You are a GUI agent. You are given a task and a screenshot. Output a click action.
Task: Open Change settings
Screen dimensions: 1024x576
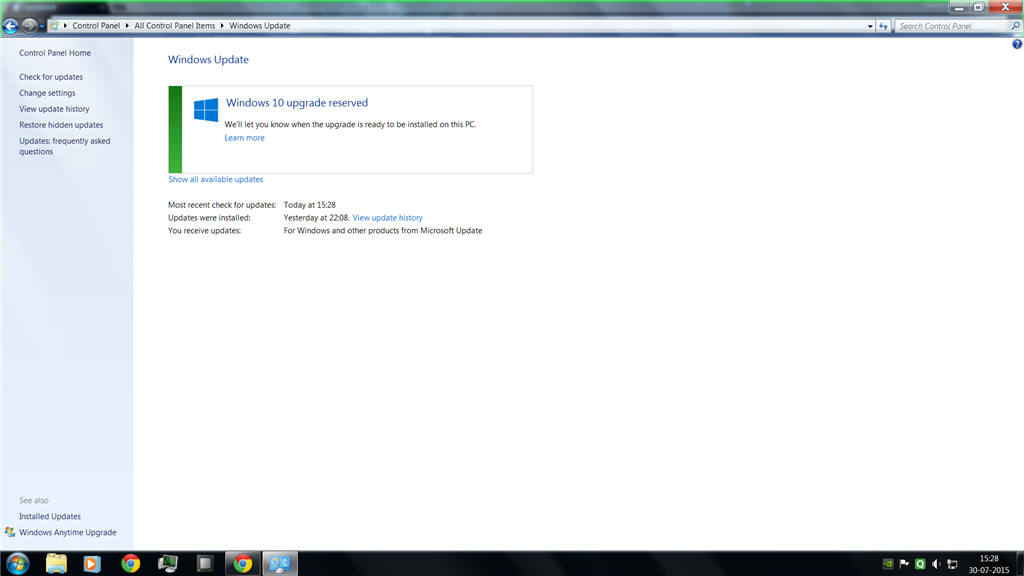(47, 93)
